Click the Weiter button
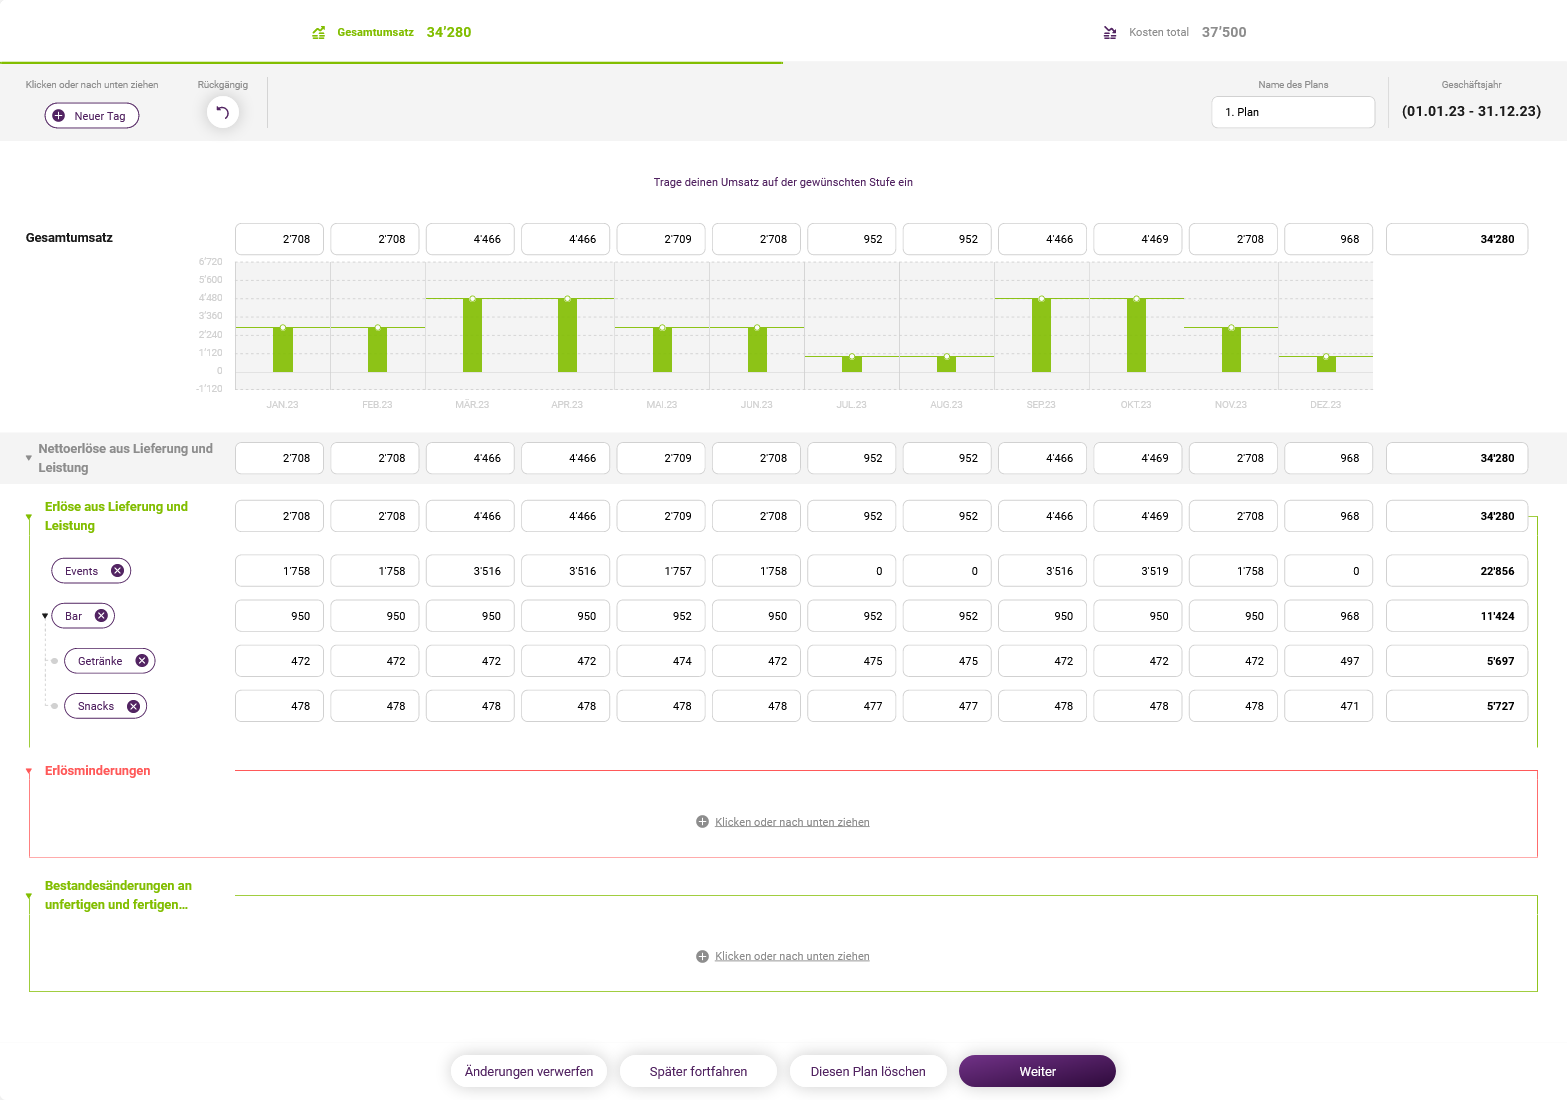 point(1036,1071)
